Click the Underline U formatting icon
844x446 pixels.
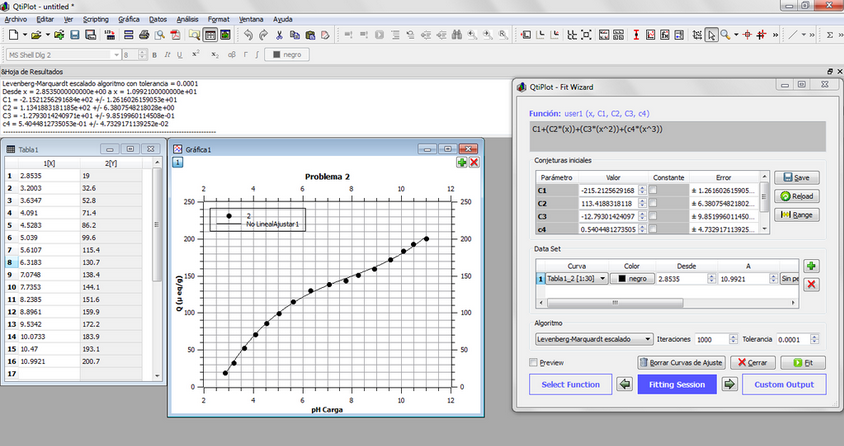coord(179,55)
